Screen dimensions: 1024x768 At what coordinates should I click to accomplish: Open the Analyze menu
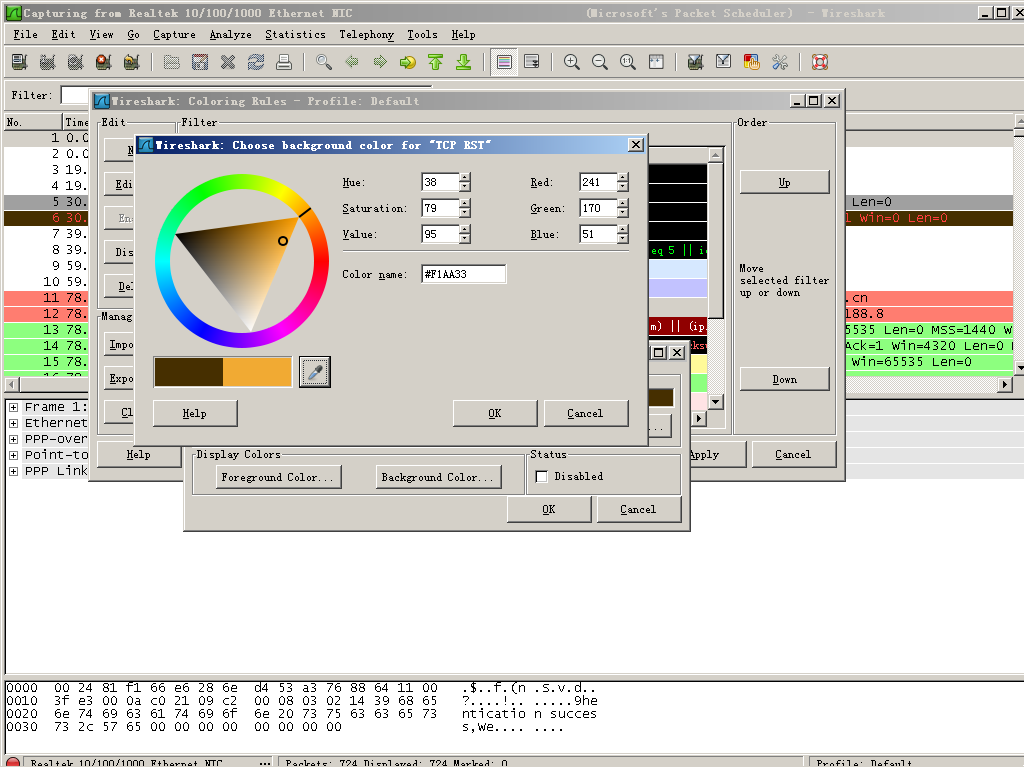pos(231,35)
